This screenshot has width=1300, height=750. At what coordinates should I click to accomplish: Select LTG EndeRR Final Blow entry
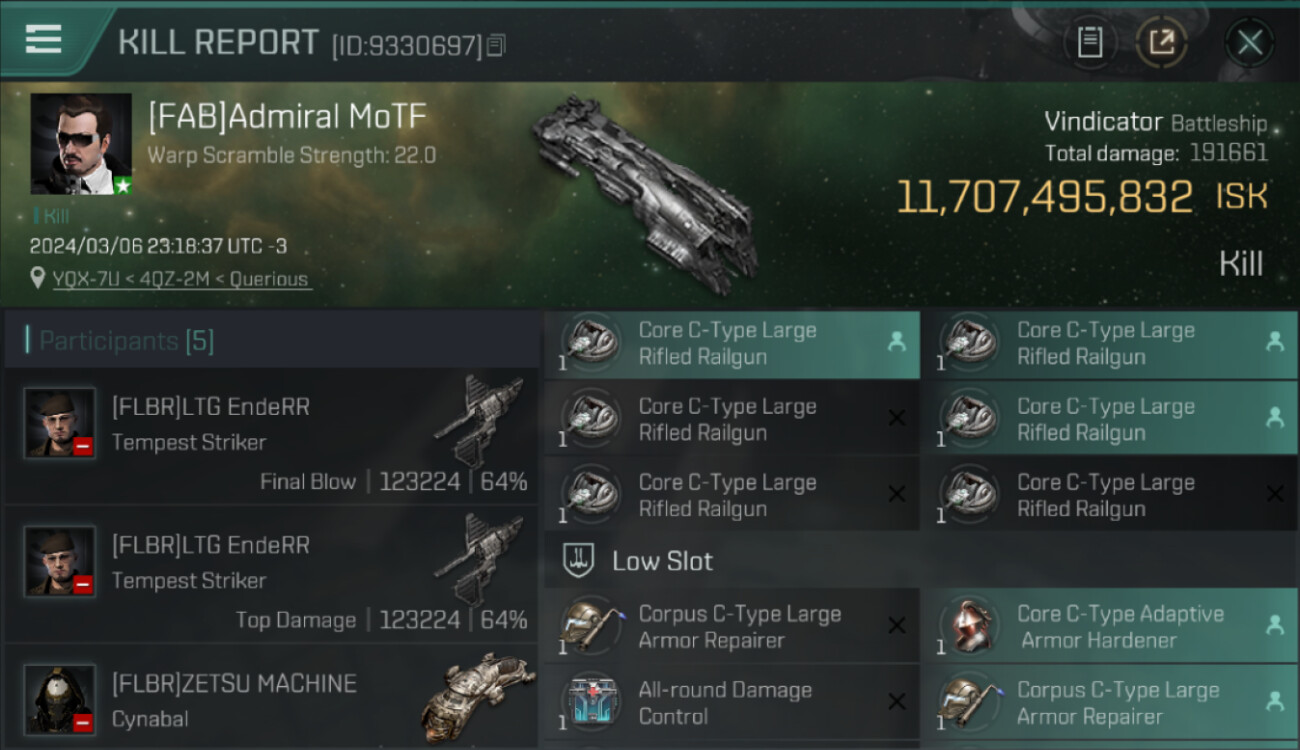click(271, 436)
